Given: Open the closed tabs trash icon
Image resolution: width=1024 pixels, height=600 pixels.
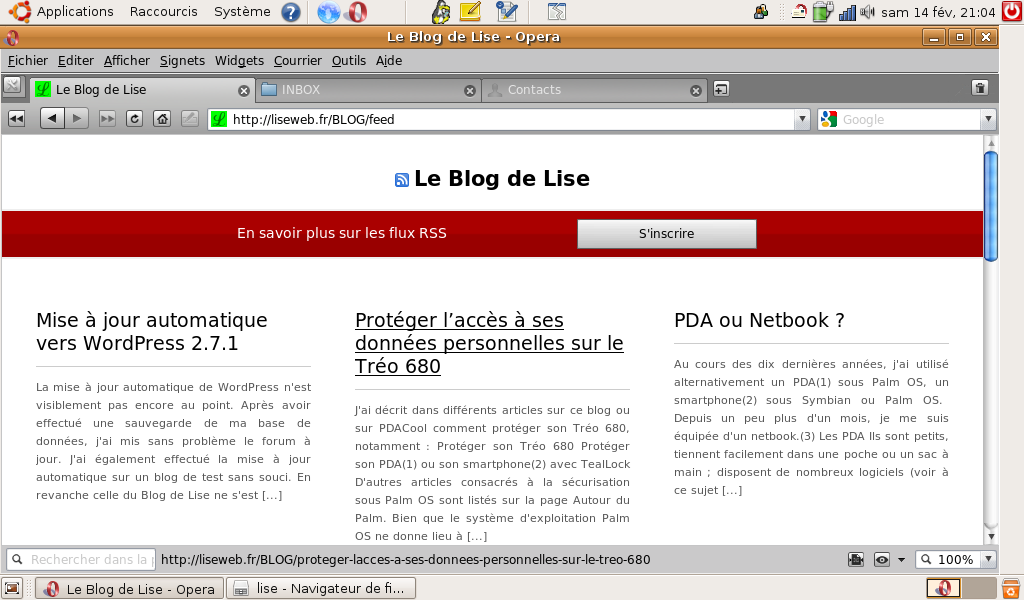Looking at the screenshot, I should pyautogui.click(x=980, y=88).
